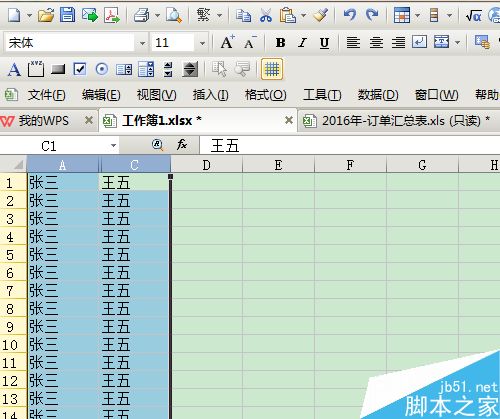
Task: Insert a table style icon
Action: pos(402,15)
